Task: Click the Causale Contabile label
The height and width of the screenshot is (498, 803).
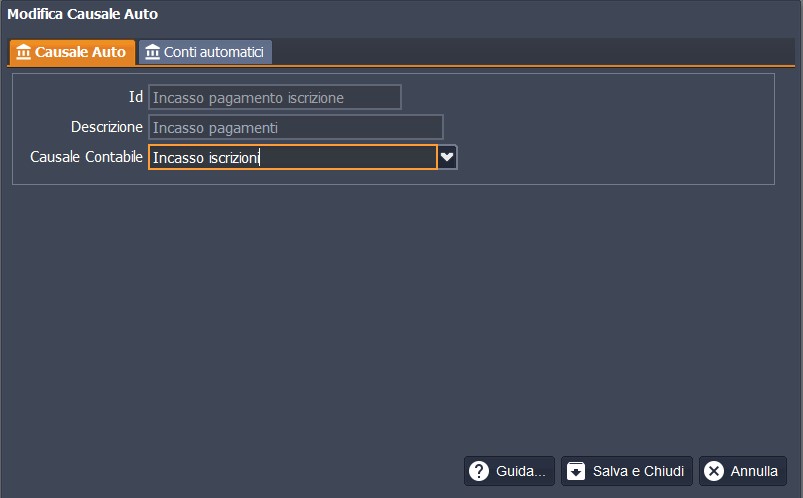Action: (x=87, y=158)
